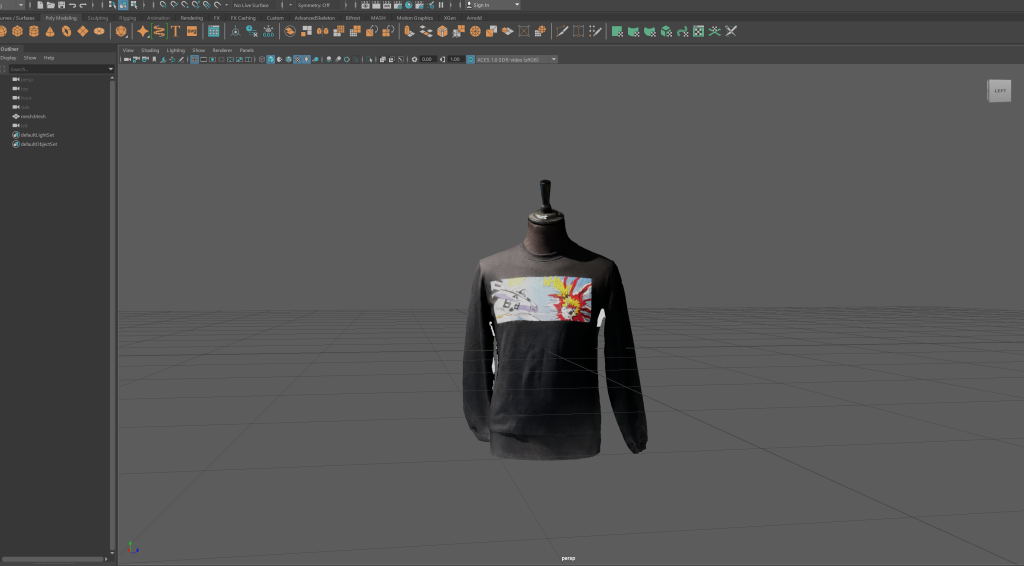Click the viewport bookmarks icon
Image resolution: width=1024 pixels, height=566 pixels.
click(154, 59)
